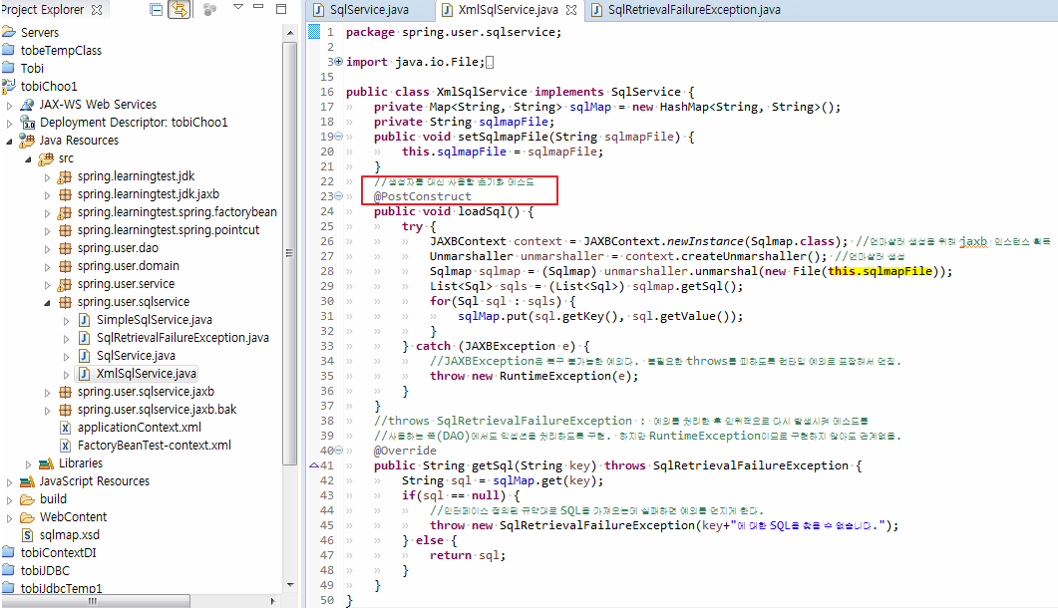This screenshot has height=608, width=1058.
Task: Expand the JAX-WS Web Services node
Action: (x=9, y=105)
